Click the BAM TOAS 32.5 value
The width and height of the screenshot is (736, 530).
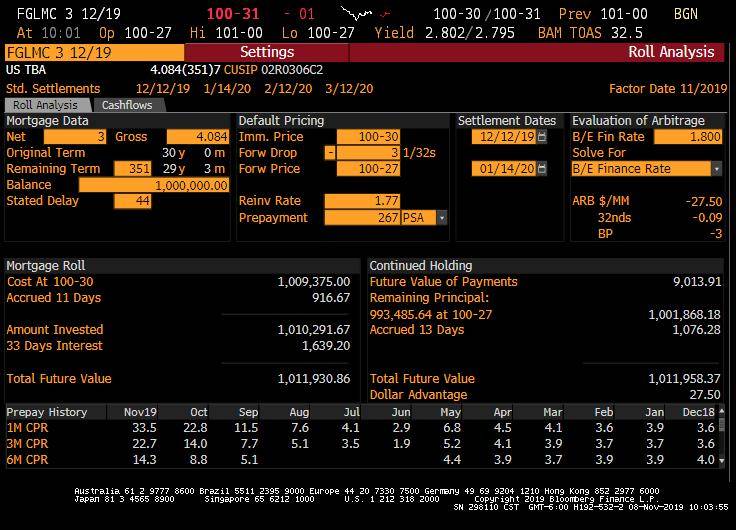pyautogui.click(x=628, y=33)
